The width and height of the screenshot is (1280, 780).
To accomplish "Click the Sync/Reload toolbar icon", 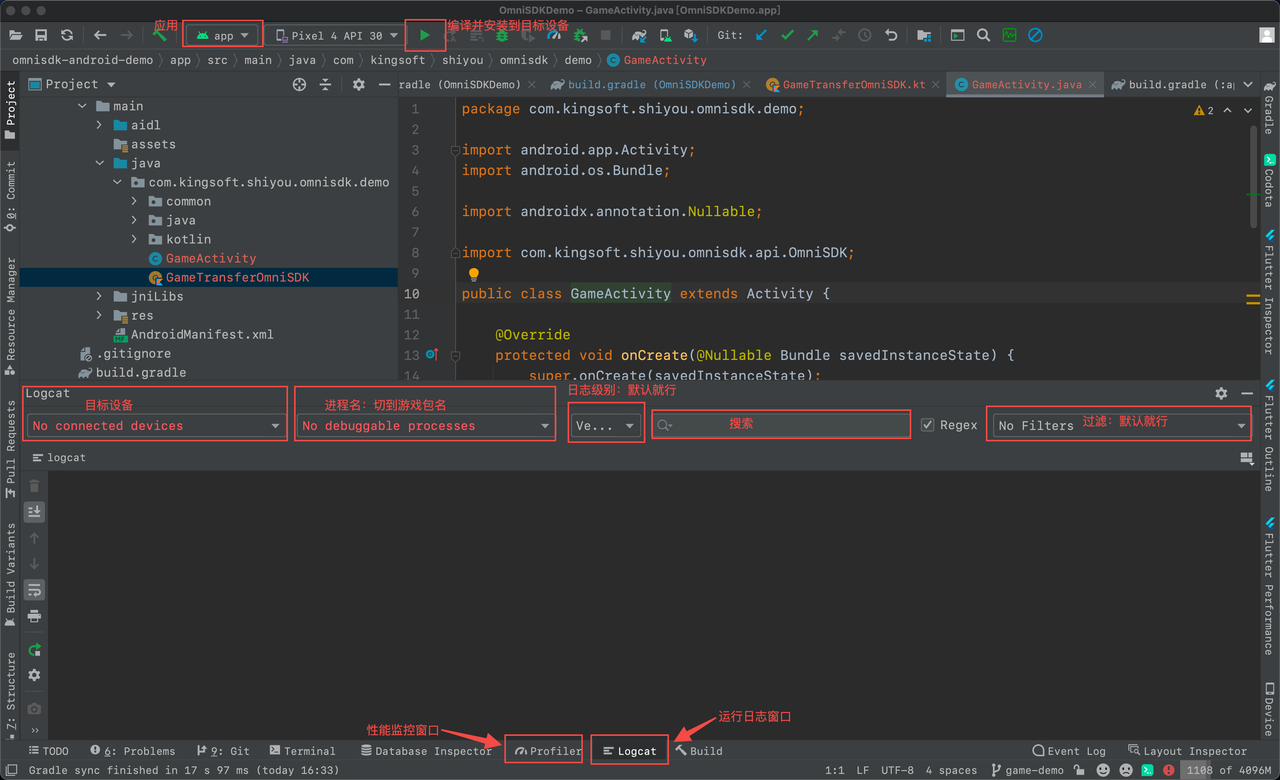I will point(67,35).
